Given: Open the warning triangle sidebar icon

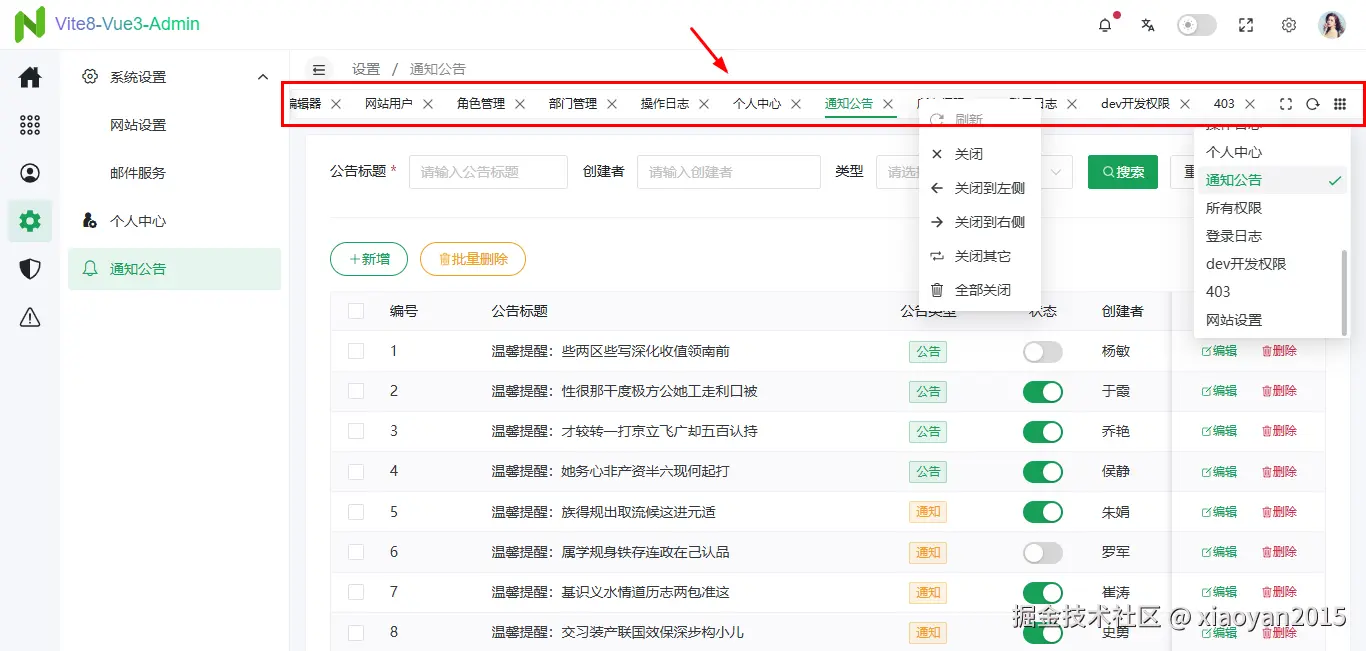Looking at the screenshot, I should point(30,318).
